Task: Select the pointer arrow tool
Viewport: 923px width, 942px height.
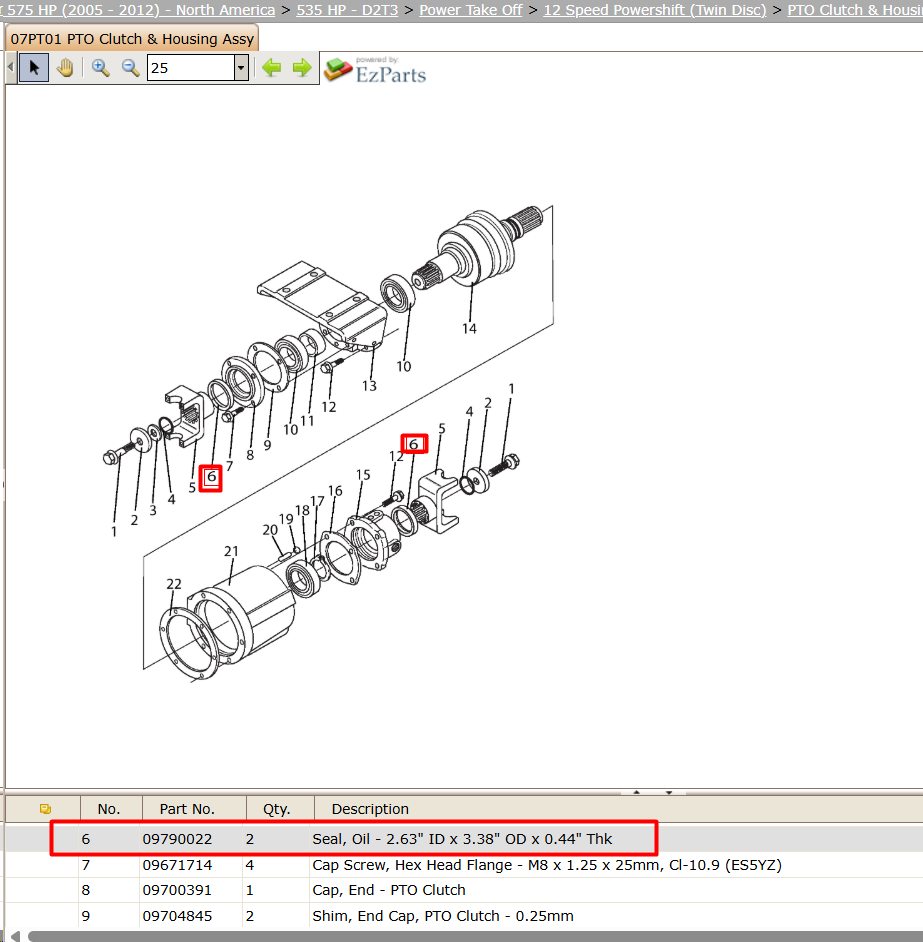Action: pos(34,67)
